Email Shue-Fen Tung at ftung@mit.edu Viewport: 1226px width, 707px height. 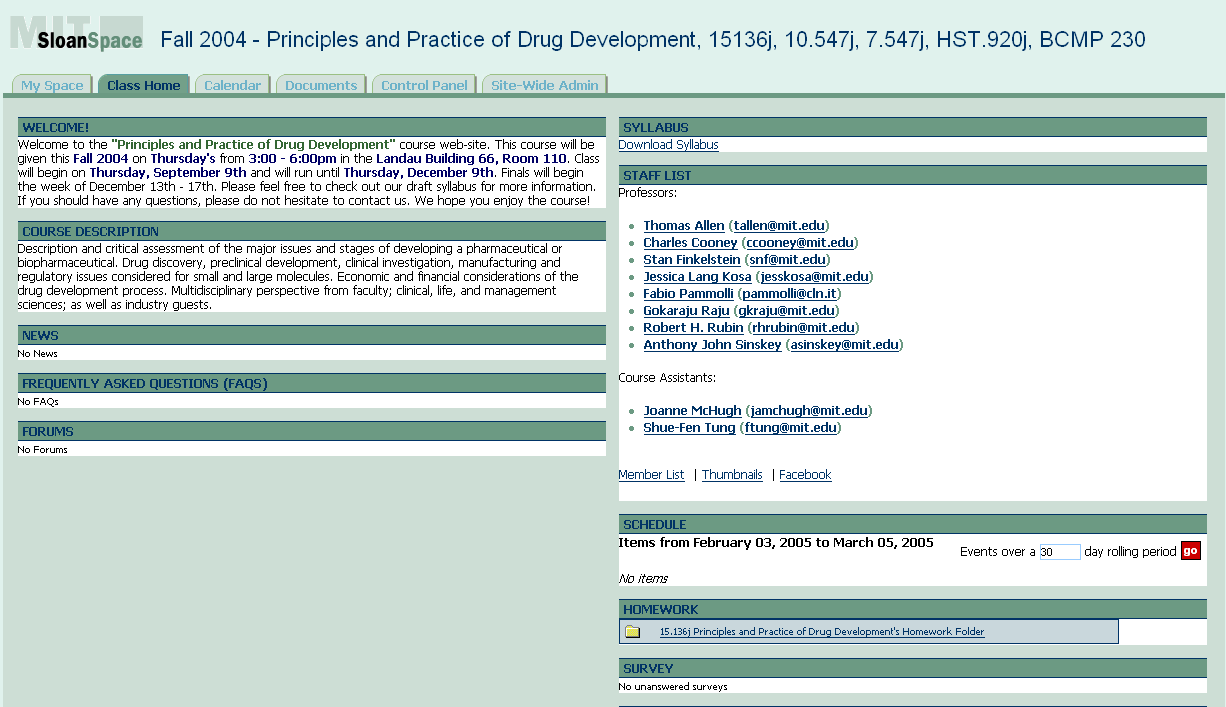(792, 428)
